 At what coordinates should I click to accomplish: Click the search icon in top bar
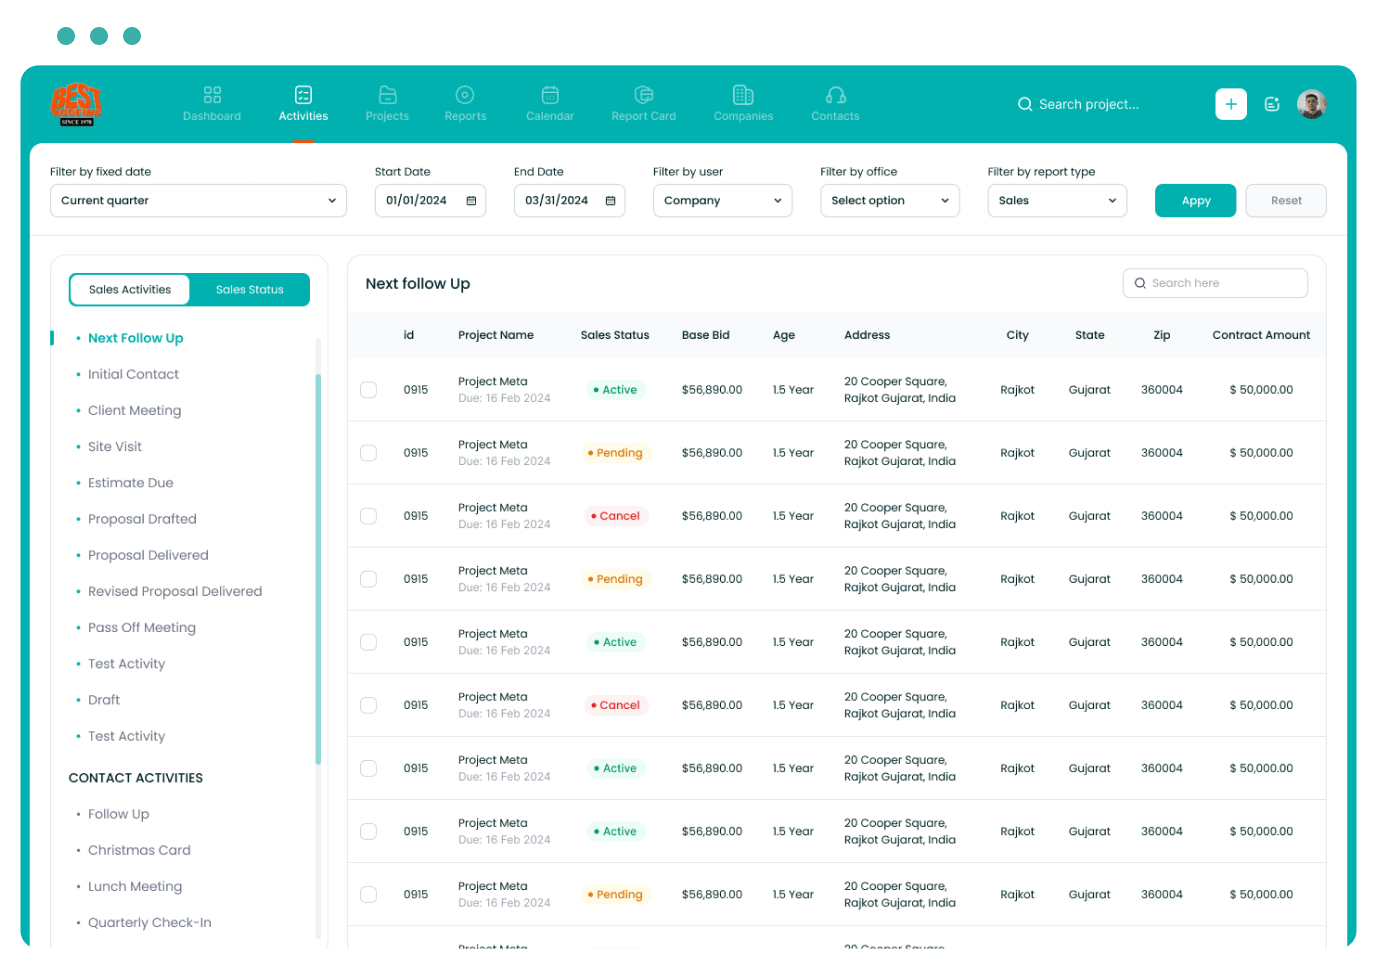pyautogui.click(x=1025, y=104)
